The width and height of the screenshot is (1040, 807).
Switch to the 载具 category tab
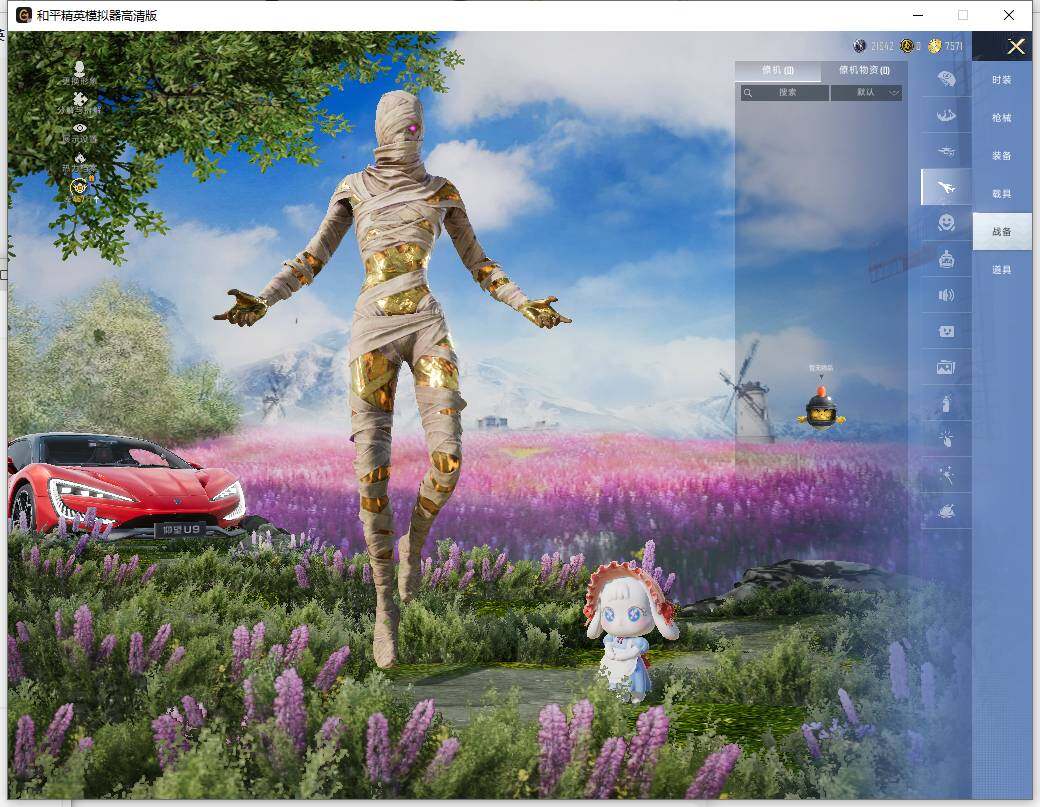point(1002,194)
